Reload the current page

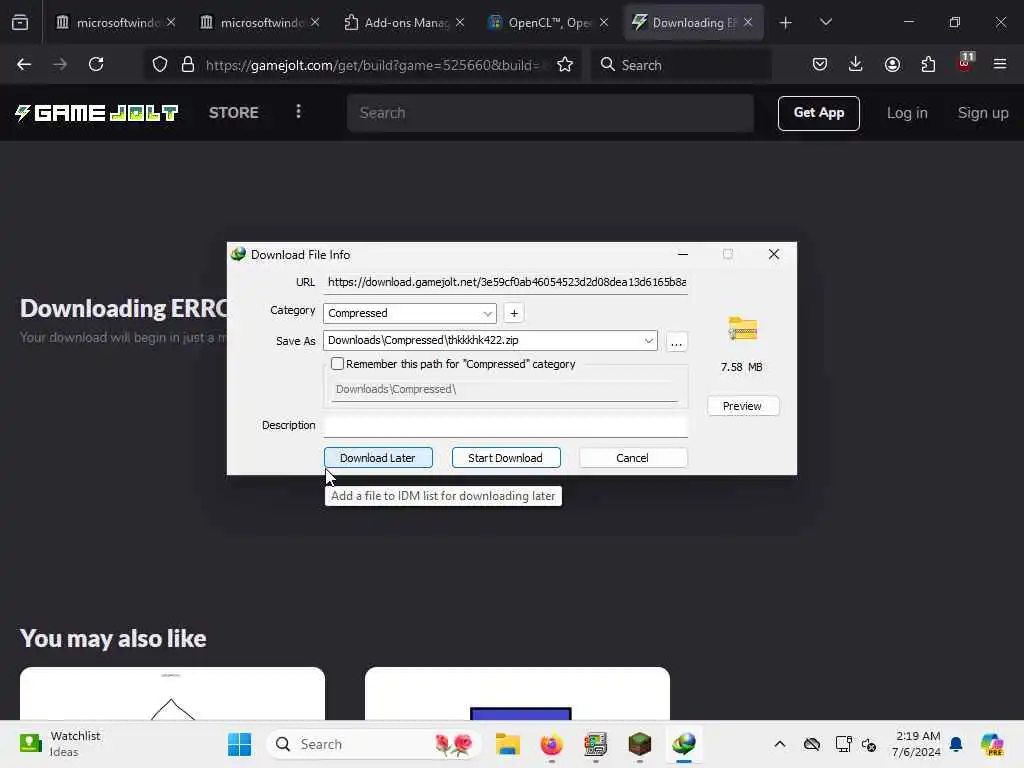click(x=96, y=64)
